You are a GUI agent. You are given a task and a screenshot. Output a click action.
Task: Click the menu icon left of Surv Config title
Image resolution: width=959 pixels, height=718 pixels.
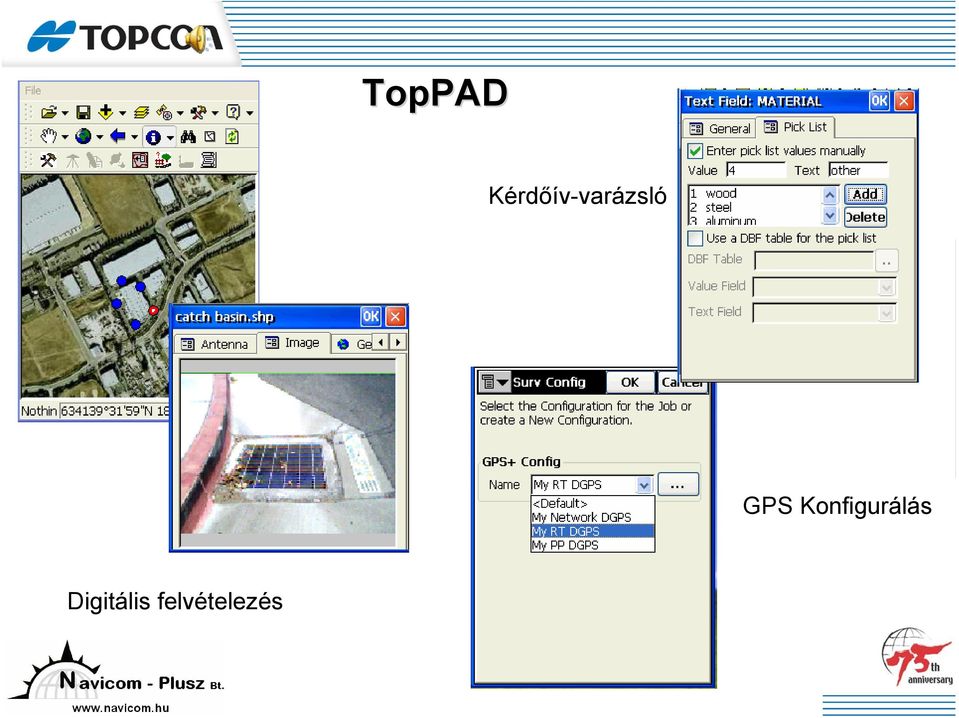pyautogui.click(x=495, y=382)
